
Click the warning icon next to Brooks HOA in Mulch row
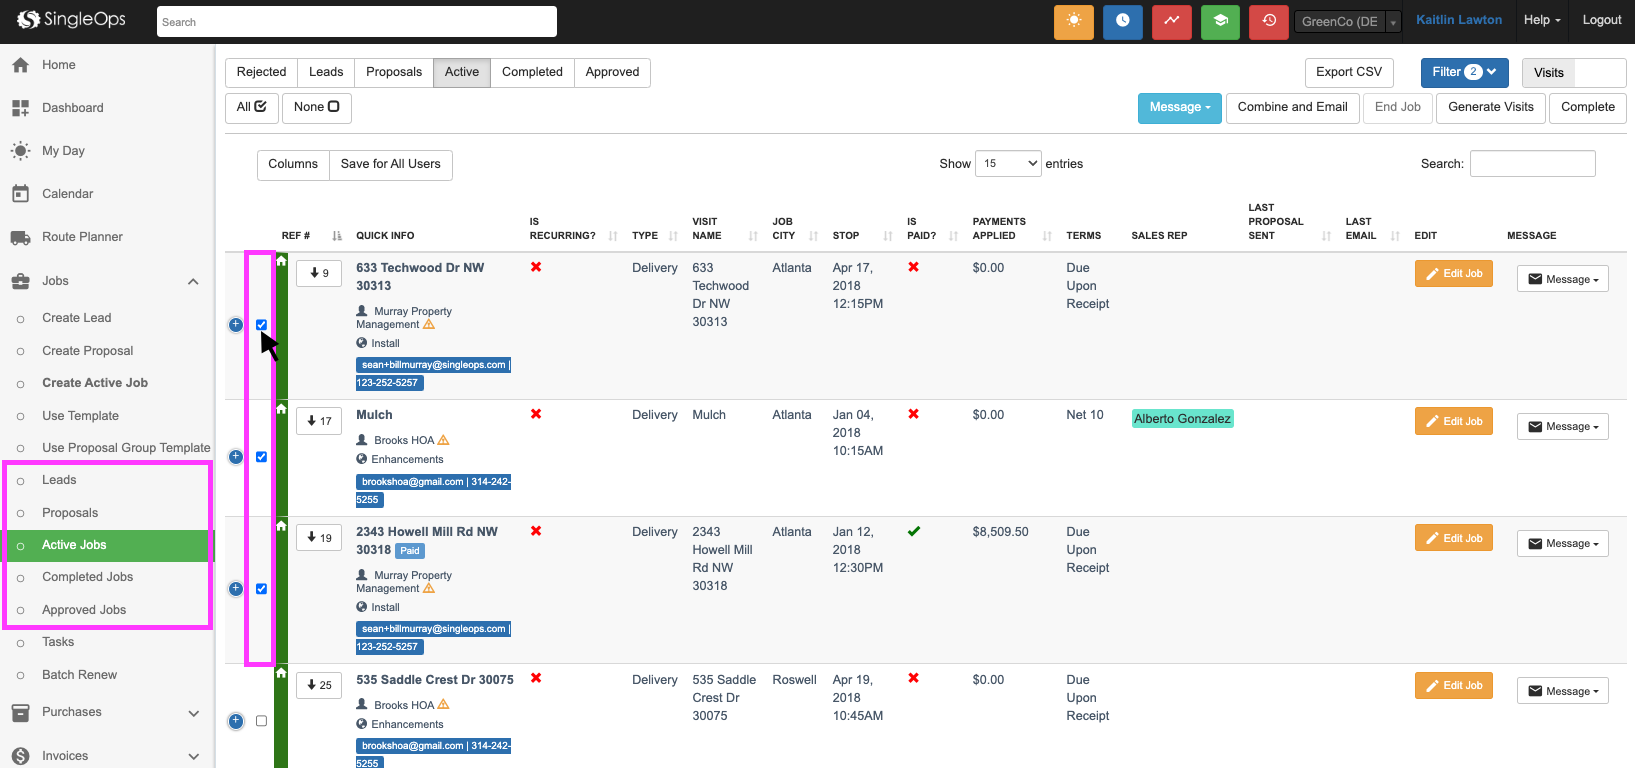point(443,440)
